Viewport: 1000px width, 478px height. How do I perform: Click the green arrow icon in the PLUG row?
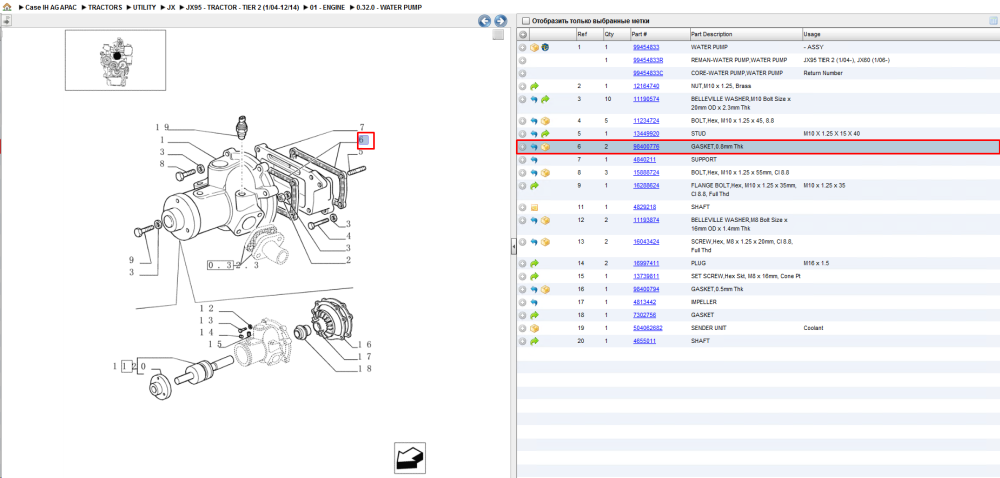tap(534, 263)
